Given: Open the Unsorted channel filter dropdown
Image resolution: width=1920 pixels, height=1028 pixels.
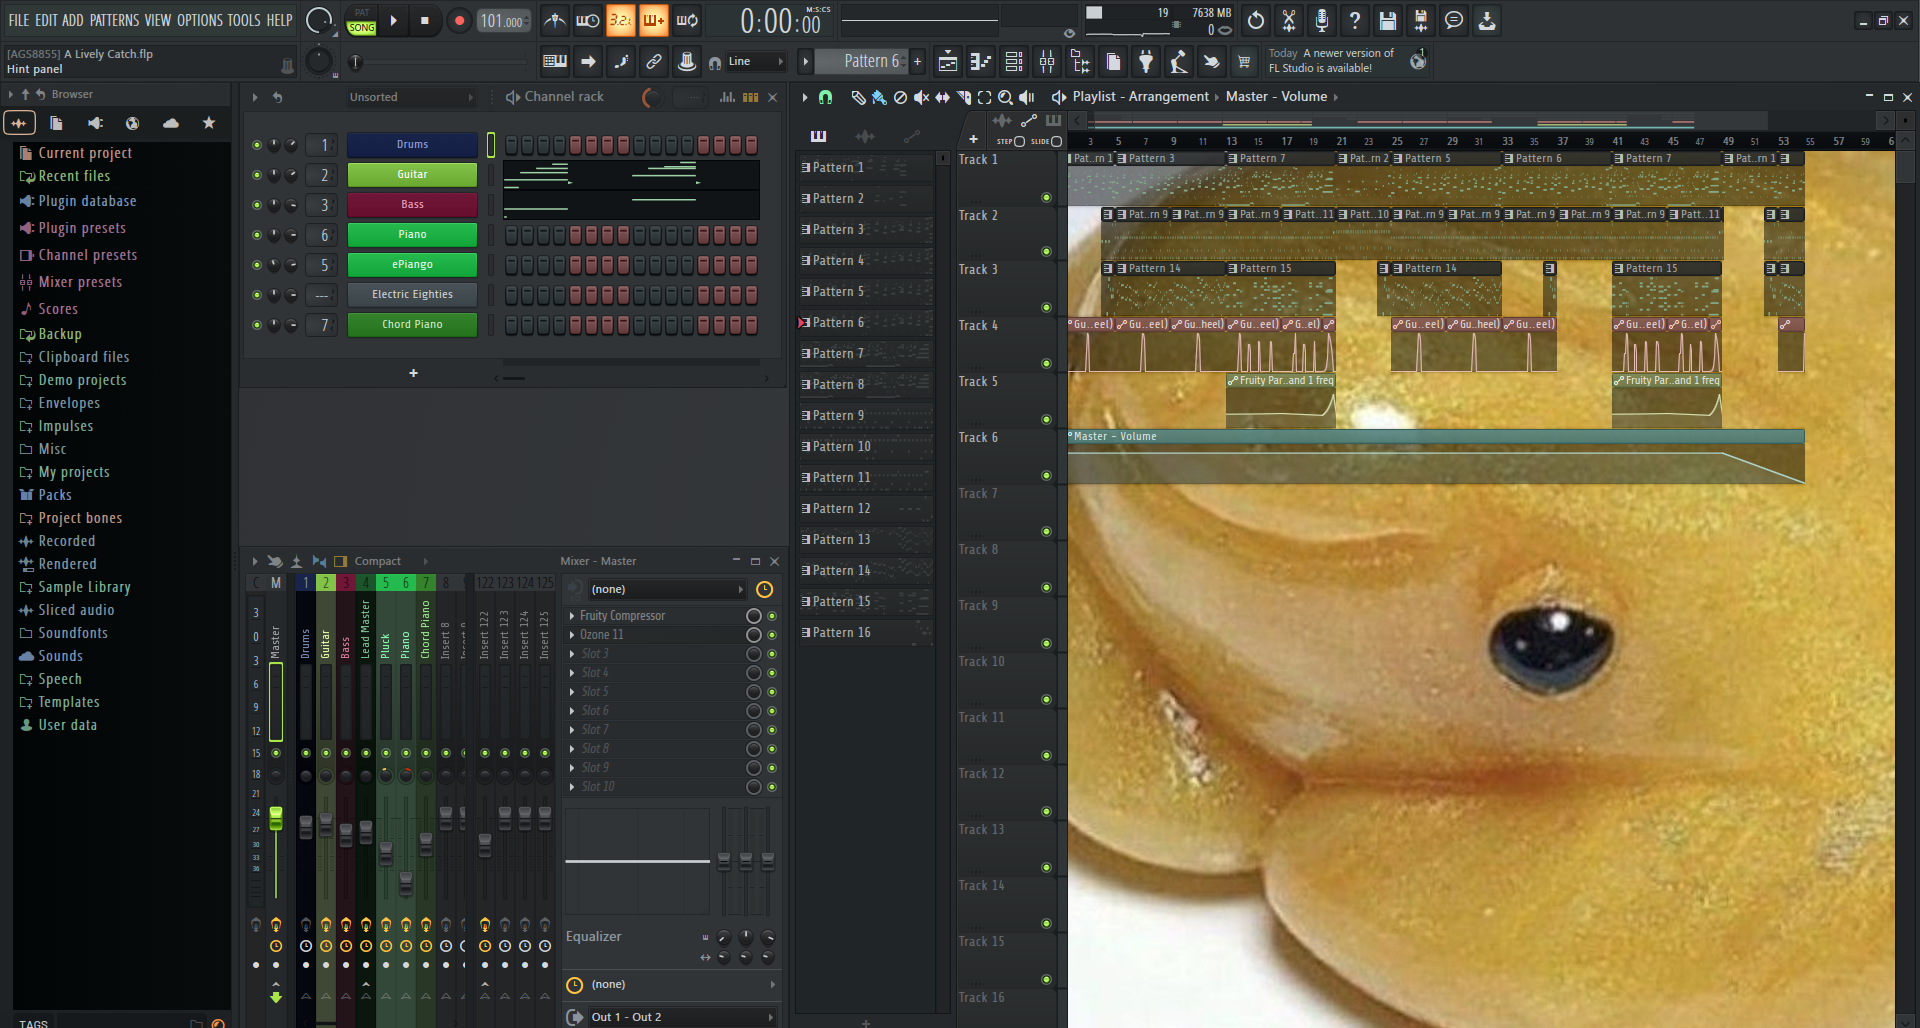Looking at the screenshot, I should [410, 97].
